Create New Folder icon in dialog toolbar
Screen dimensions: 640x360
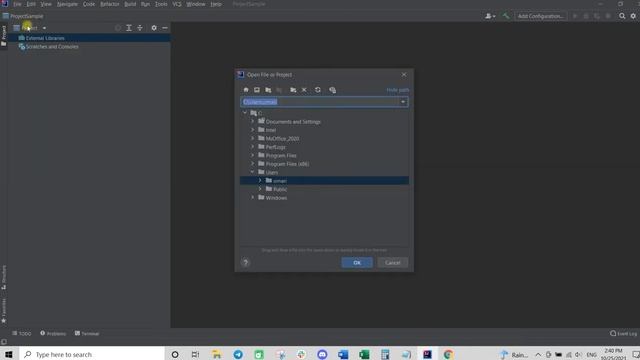click(293, 90)
